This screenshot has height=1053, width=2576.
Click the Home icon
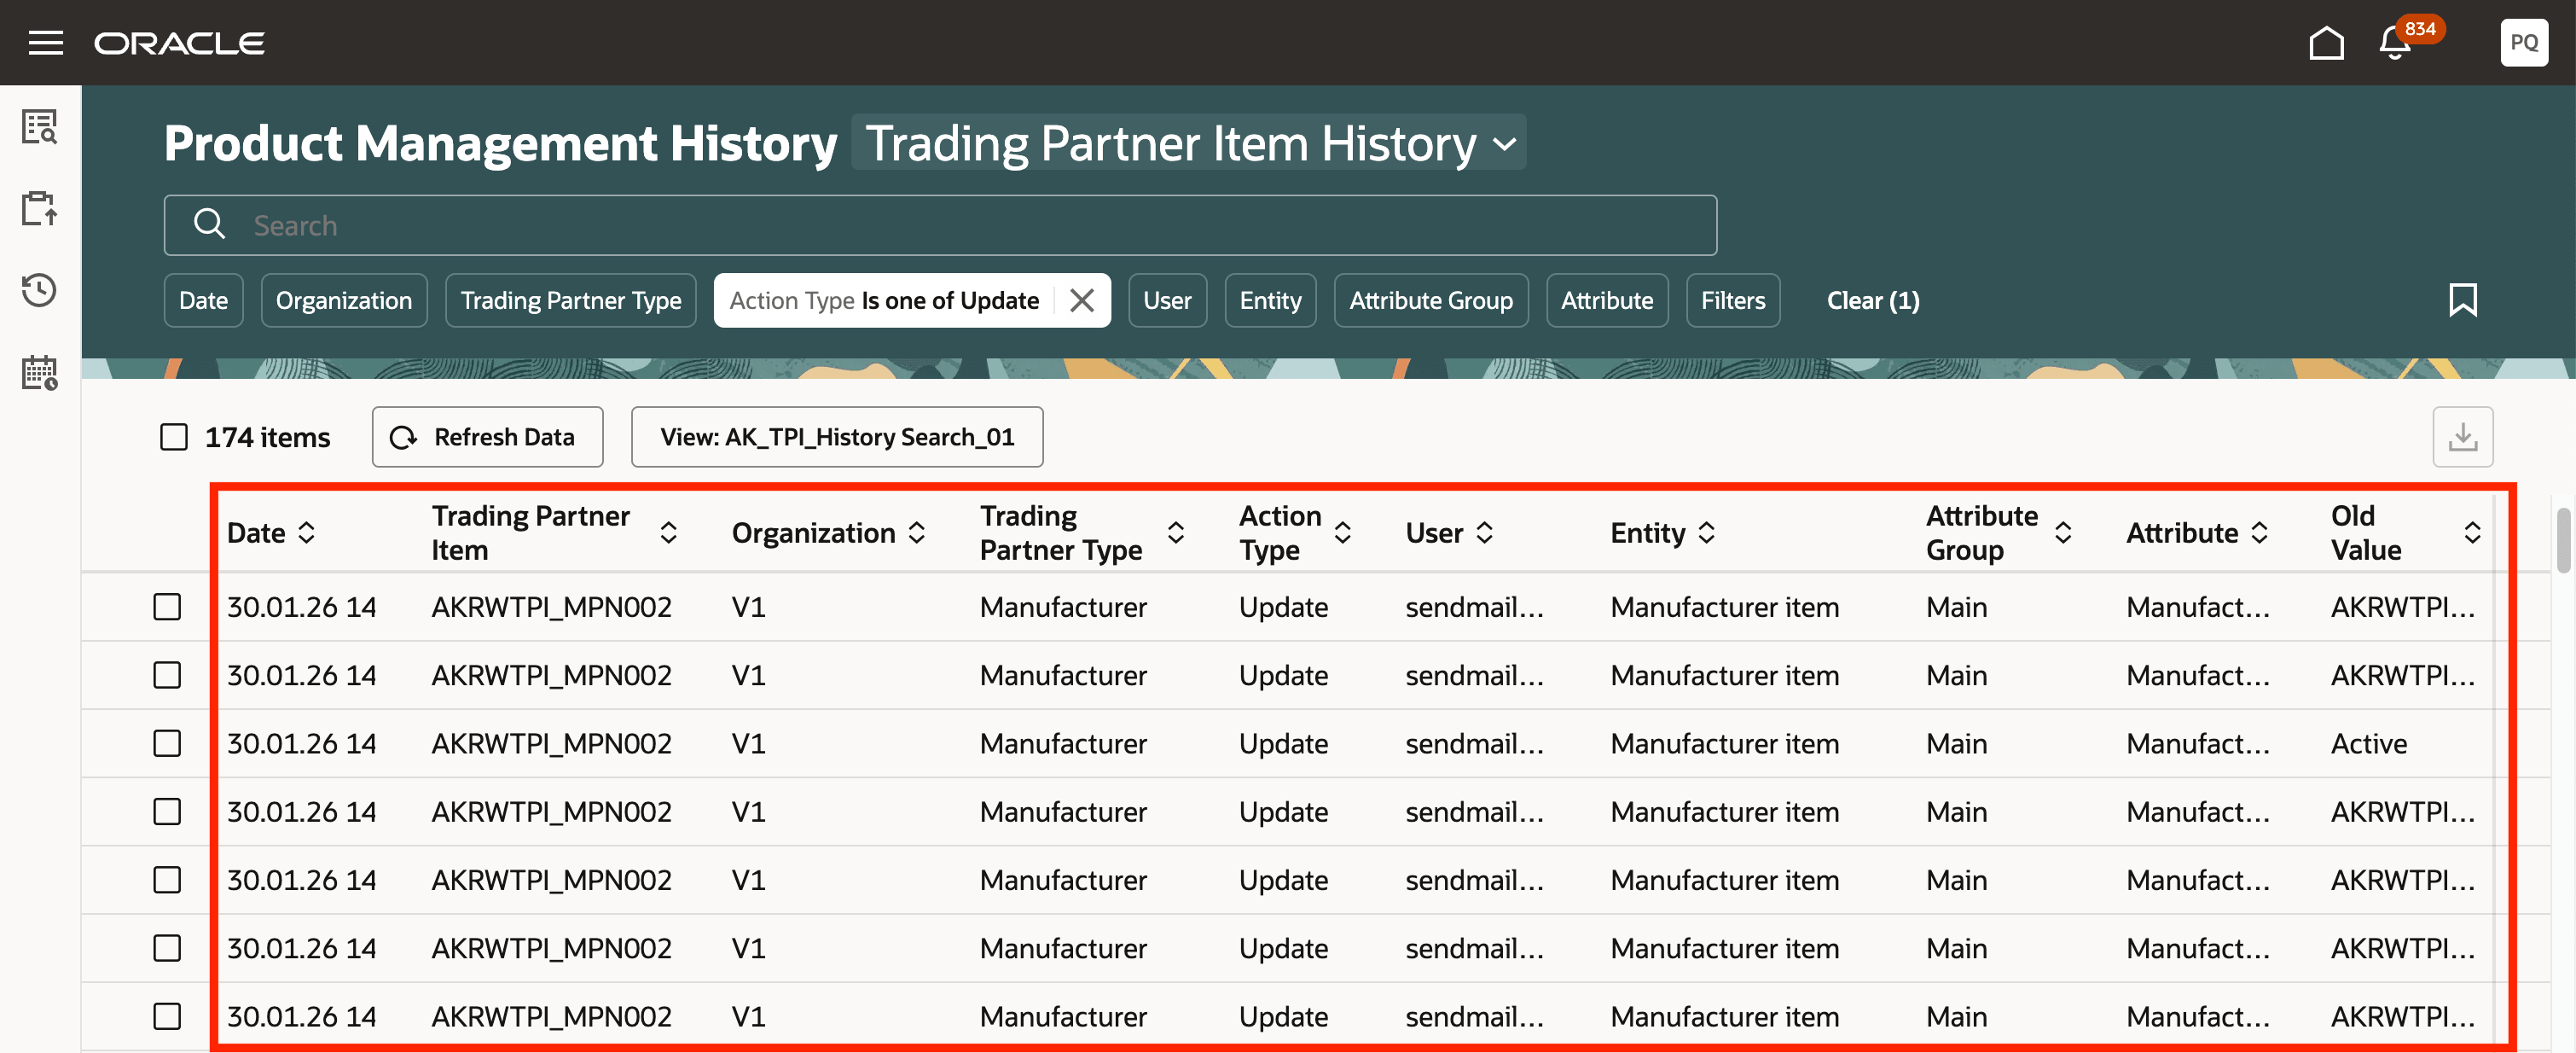coord(2327,42)
